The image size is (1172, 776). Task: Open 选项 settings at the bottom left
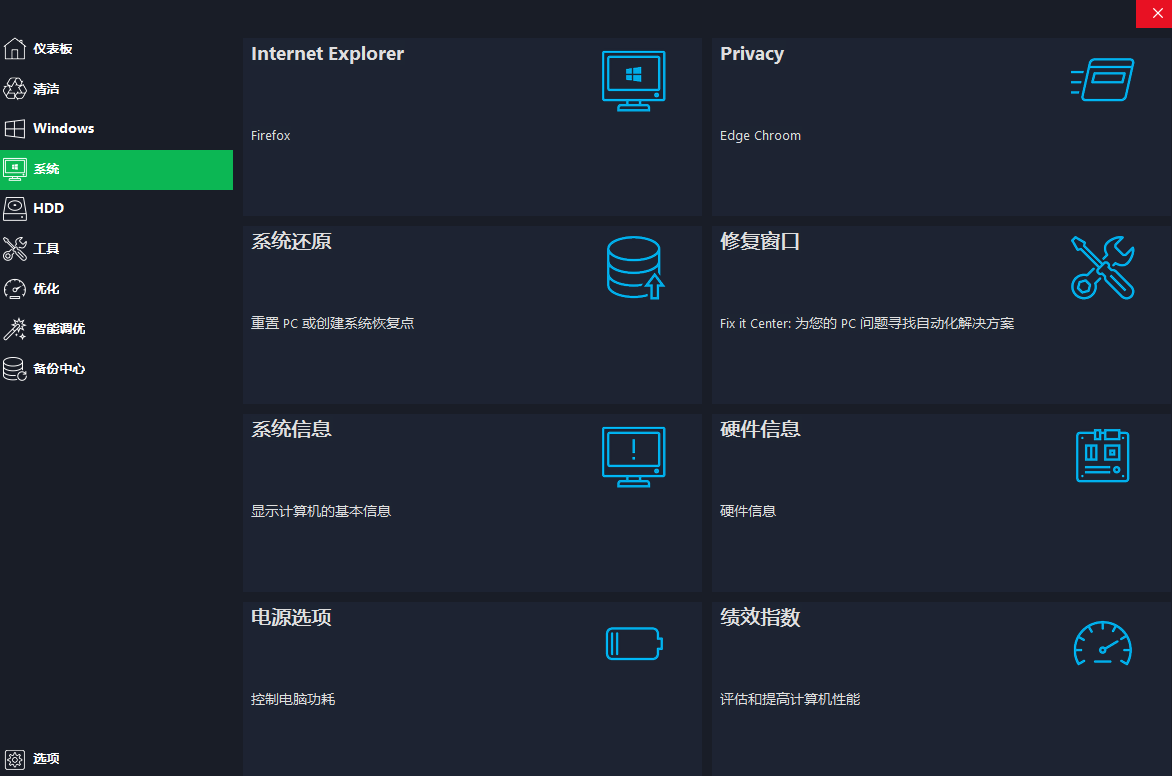(x=46, y=759)
